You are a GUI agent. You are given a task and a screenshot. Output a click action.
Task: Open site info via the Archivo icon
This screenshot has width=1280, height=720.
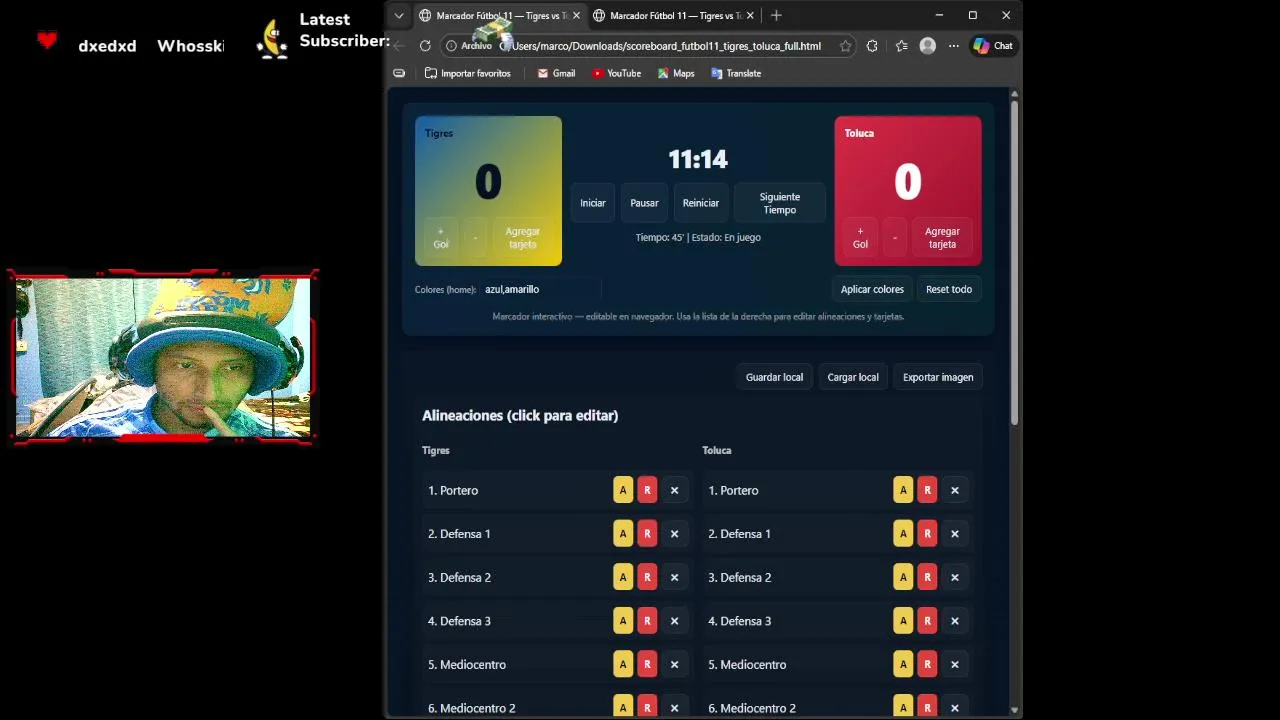pos(470,46)
